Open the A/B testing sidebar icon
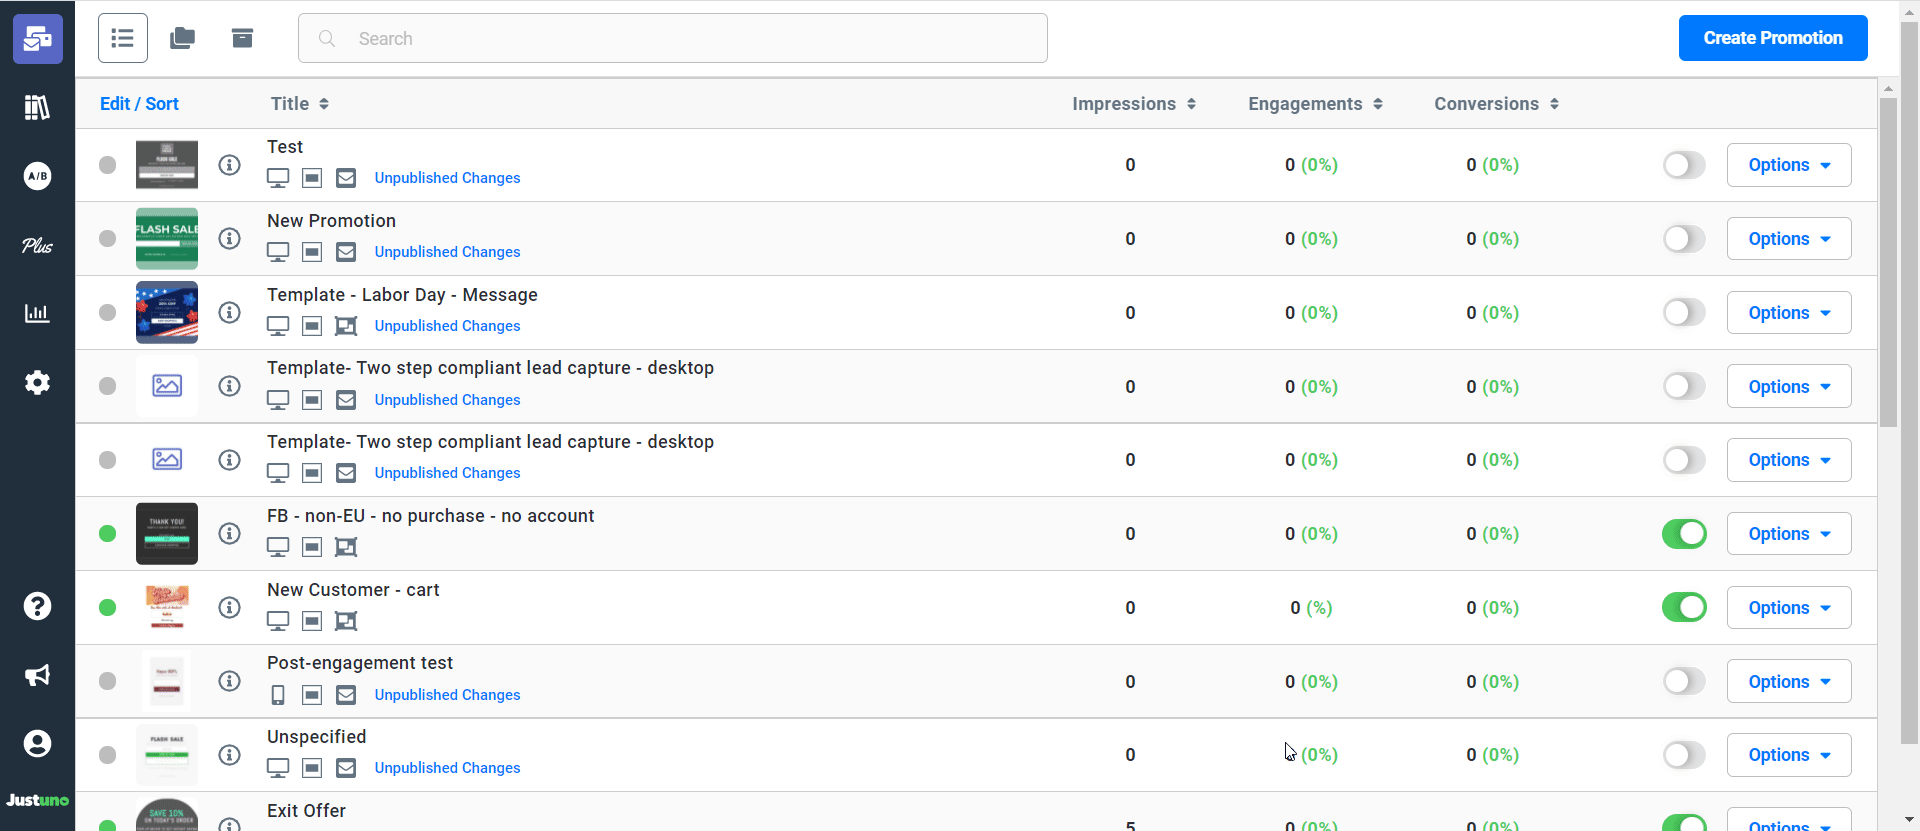Viewport: 1920px width, 831px height. (x=37, y=176)
